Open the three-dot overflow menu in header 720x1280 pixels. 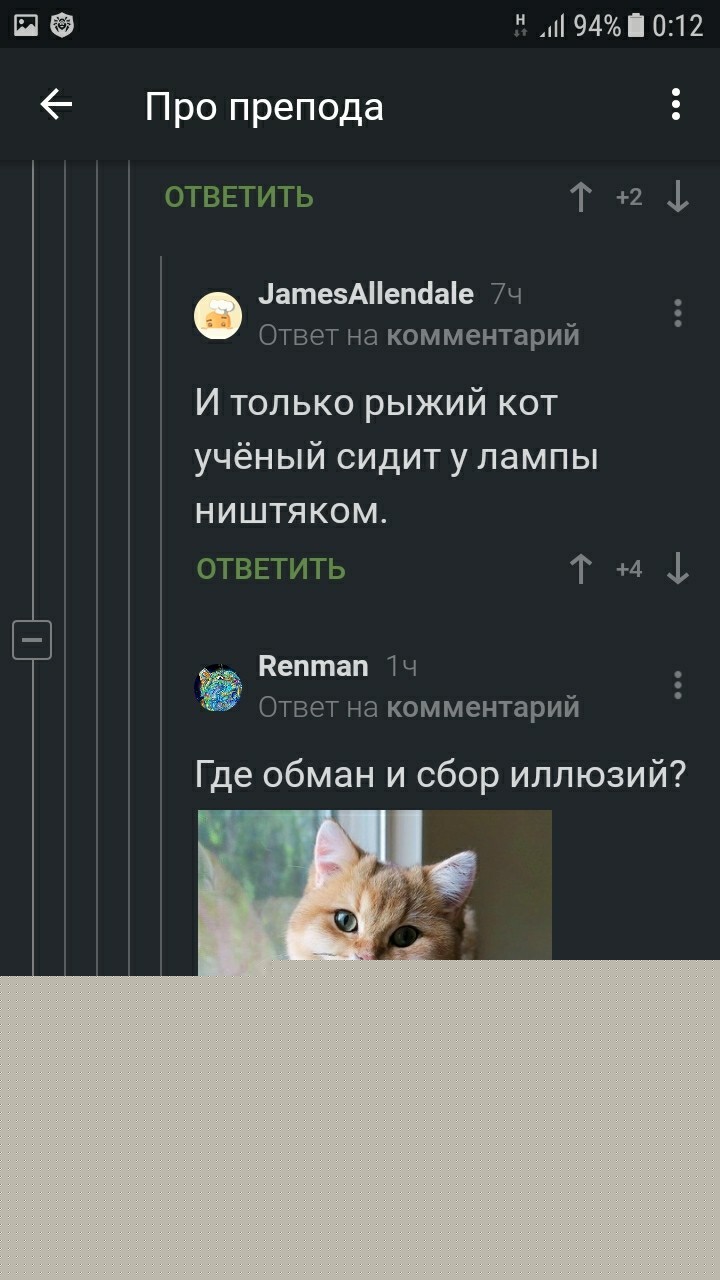pyautogui.click(x=676, y=104)
